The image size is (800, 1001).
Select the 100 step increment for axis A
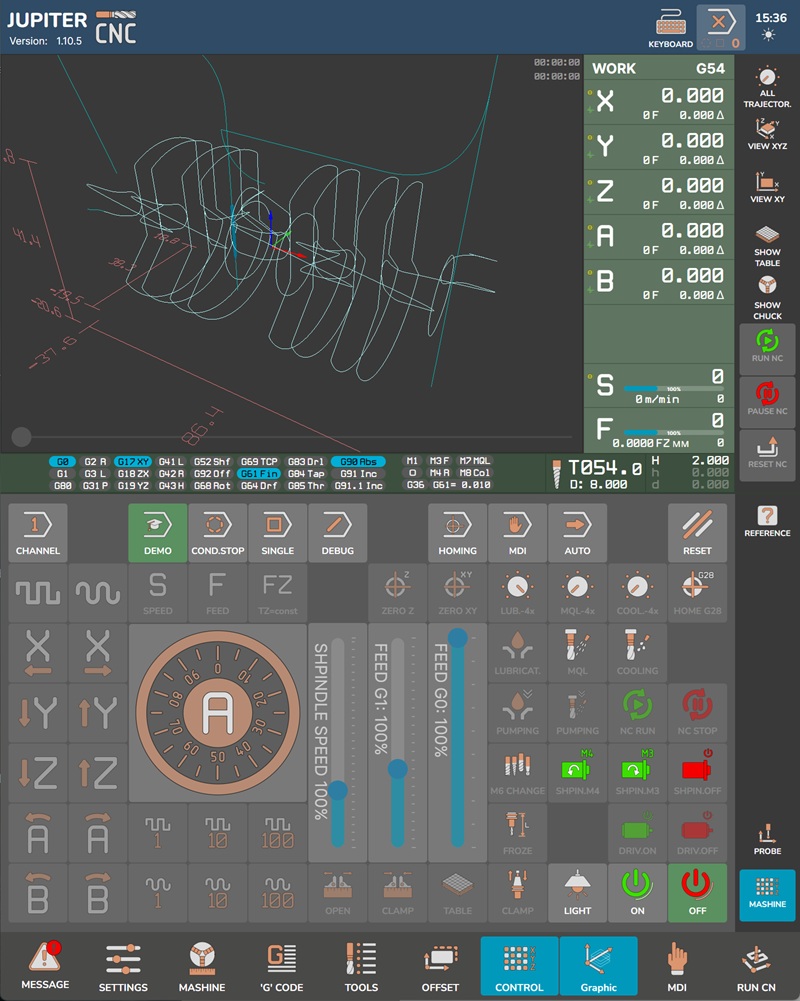click(x=277, y=832)
